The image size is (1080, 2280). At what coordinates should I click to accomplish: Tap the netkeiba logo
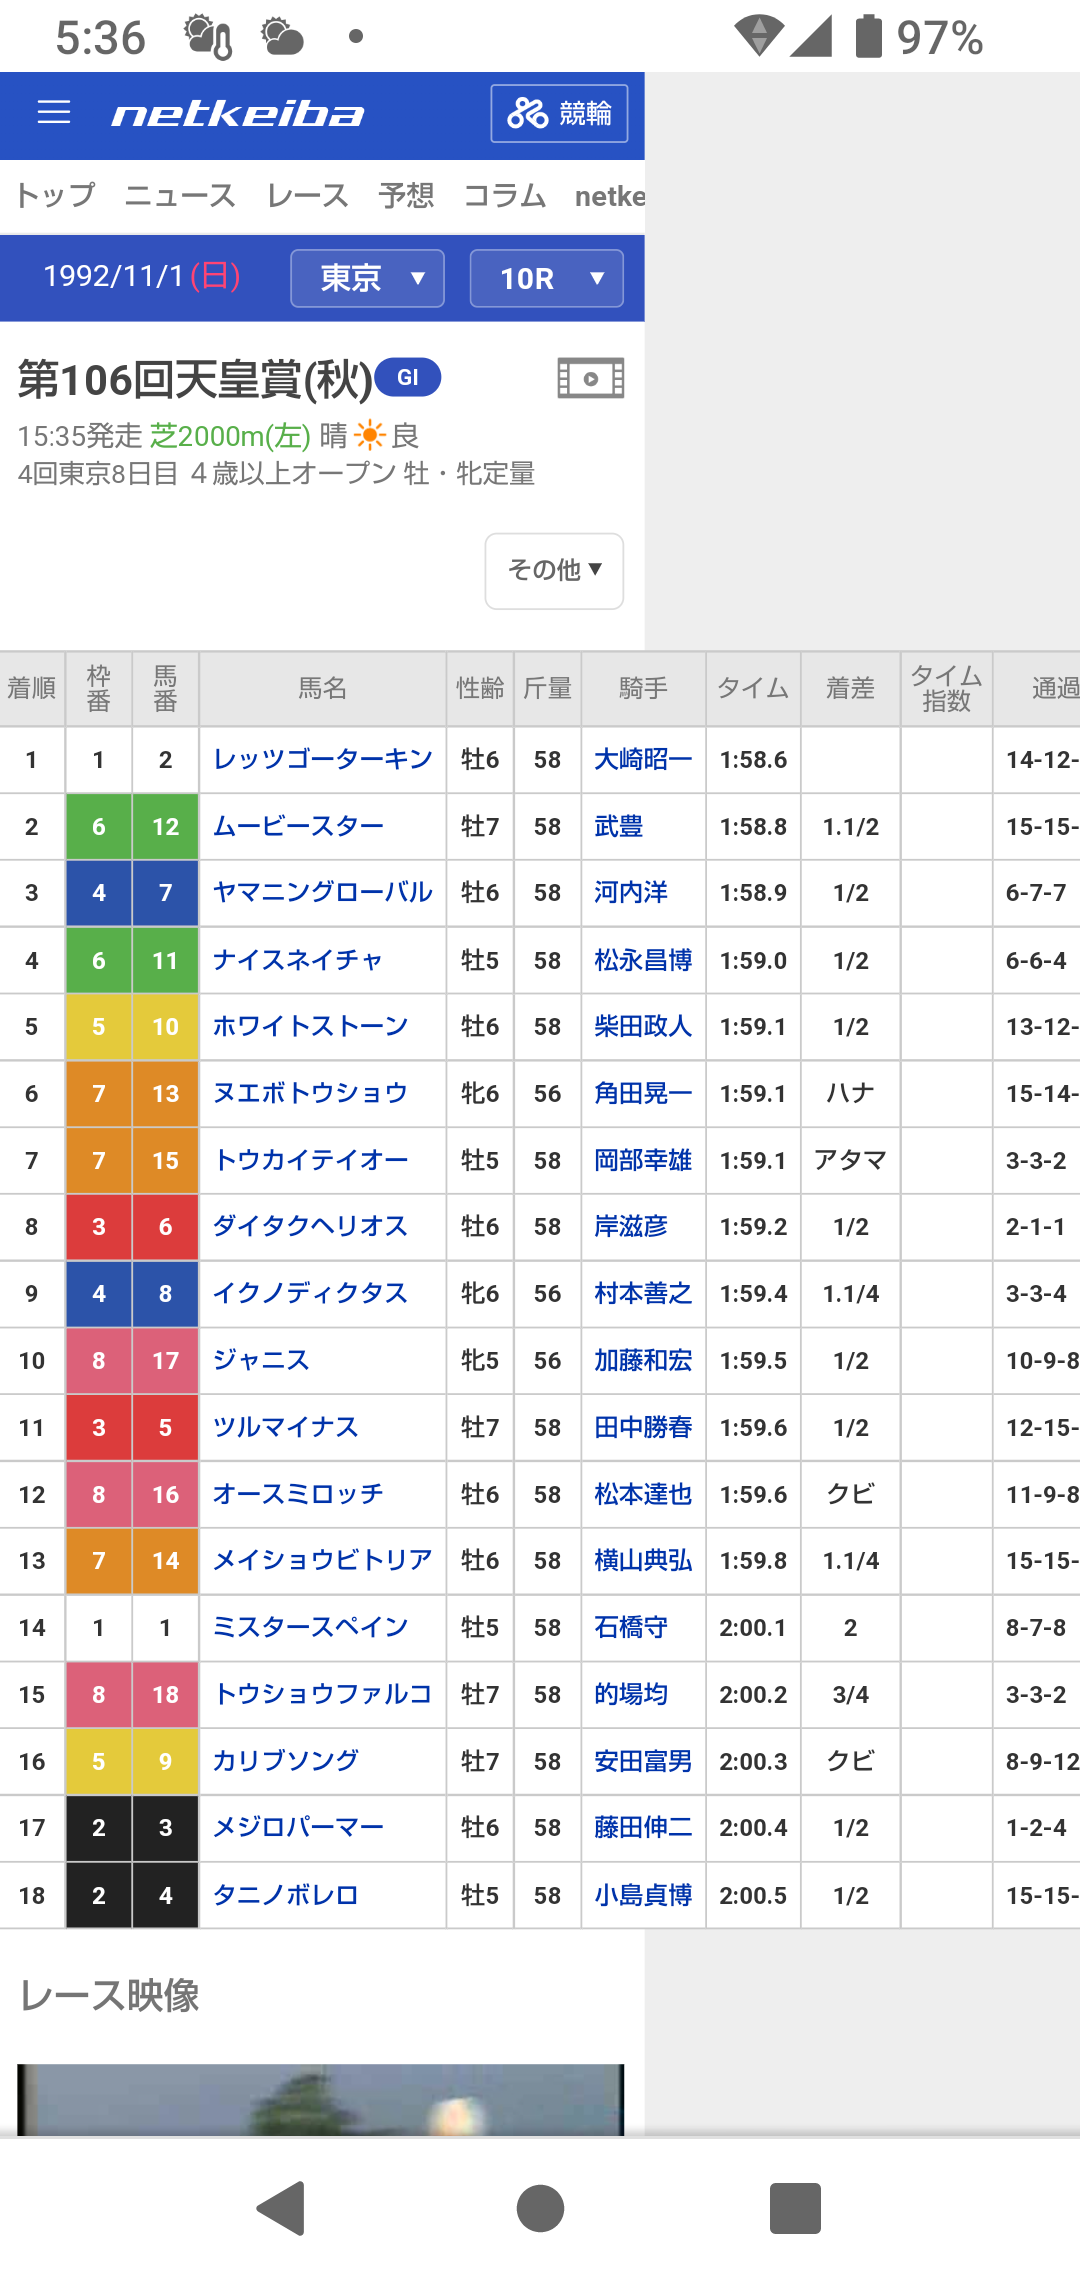[238, 114]
